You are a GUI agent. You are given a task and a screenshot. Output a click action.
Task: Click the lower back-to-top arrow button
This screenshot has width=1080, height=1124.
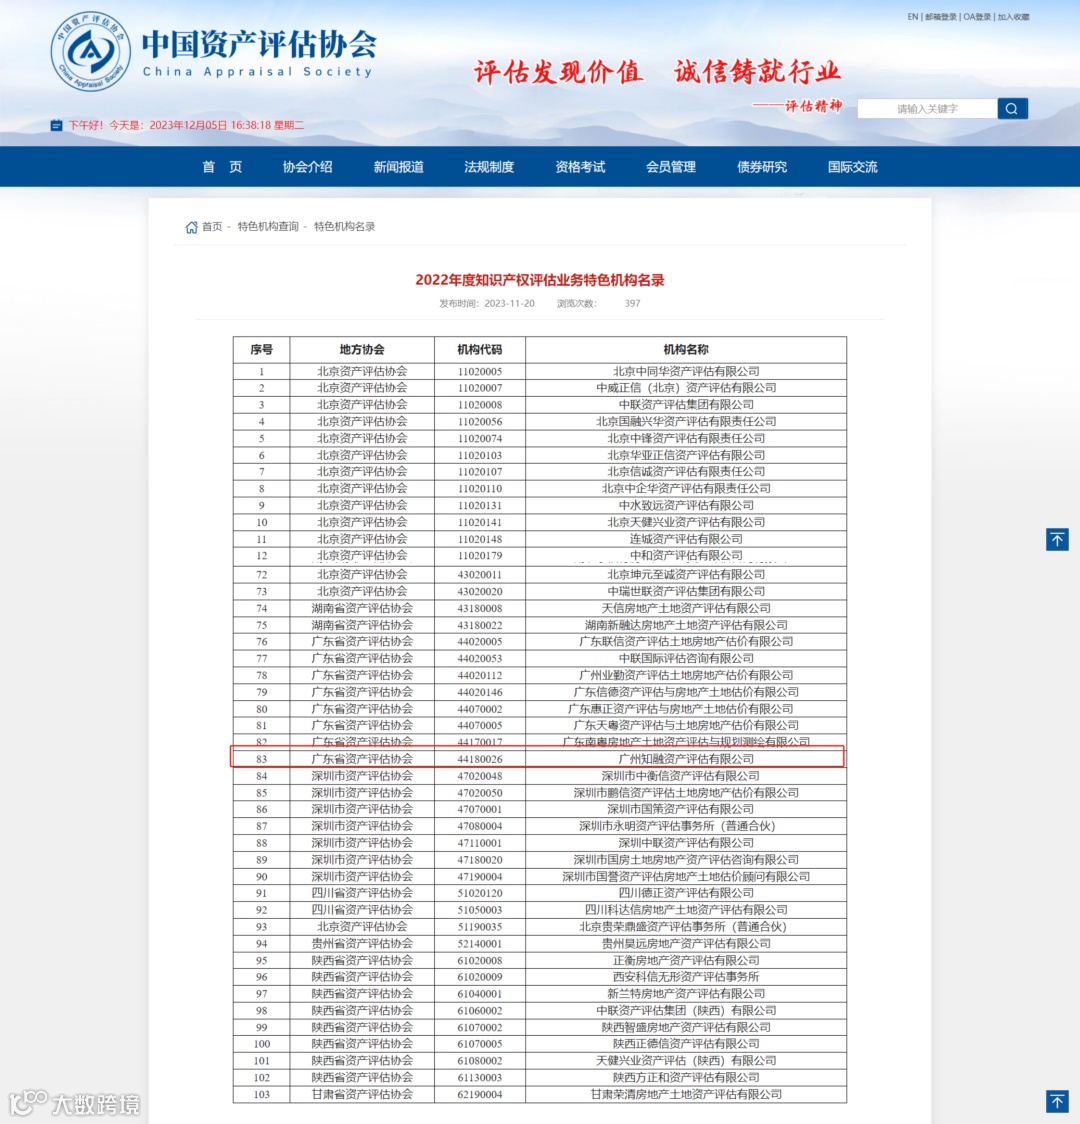(1057, 1101)
